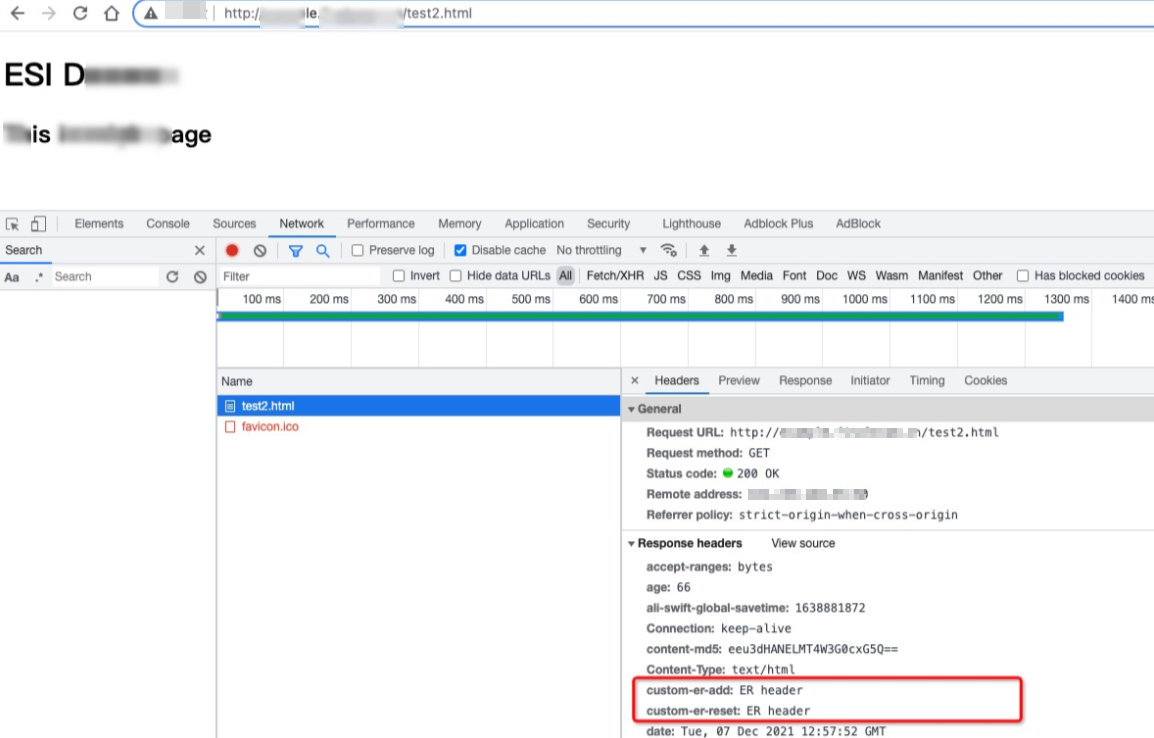Image resolution: width=1154 pixels, height=738 pixels.
Task: Clear the network log icon
Action: click(x=260, y=251)
